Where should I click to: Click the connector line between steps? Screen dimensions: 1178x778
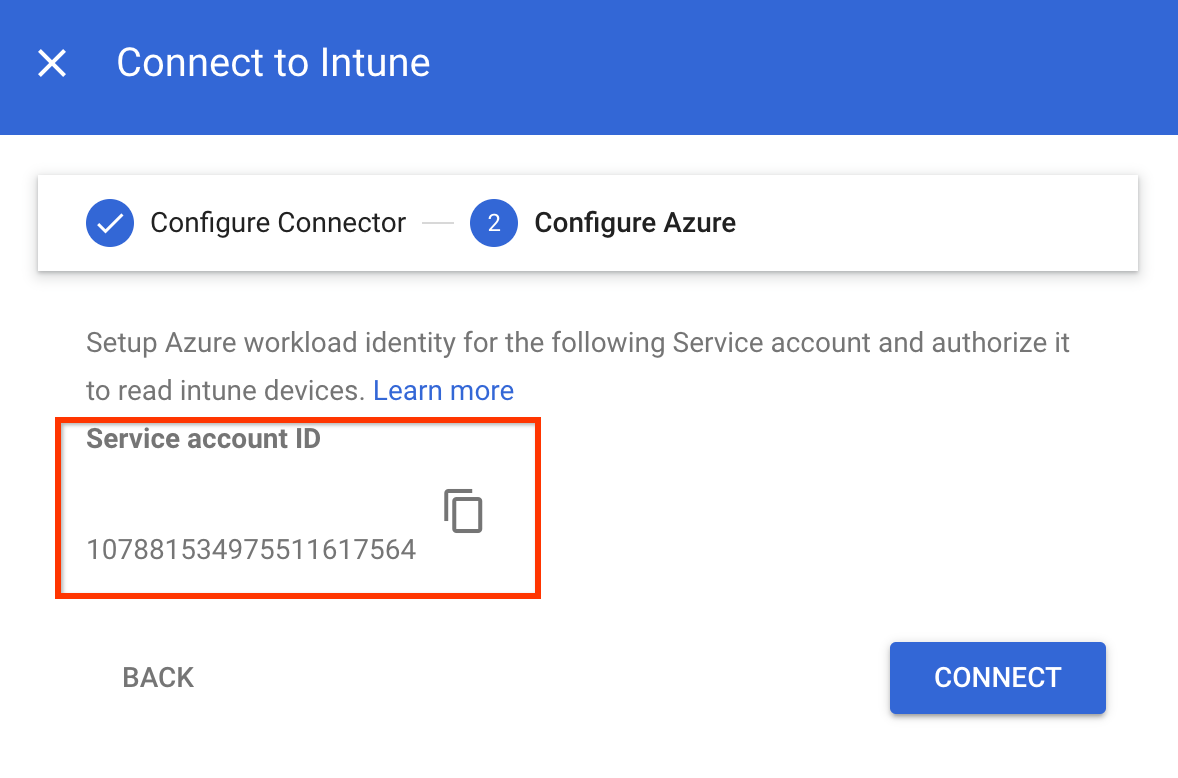pyautogui.click(x=438, y=223)
